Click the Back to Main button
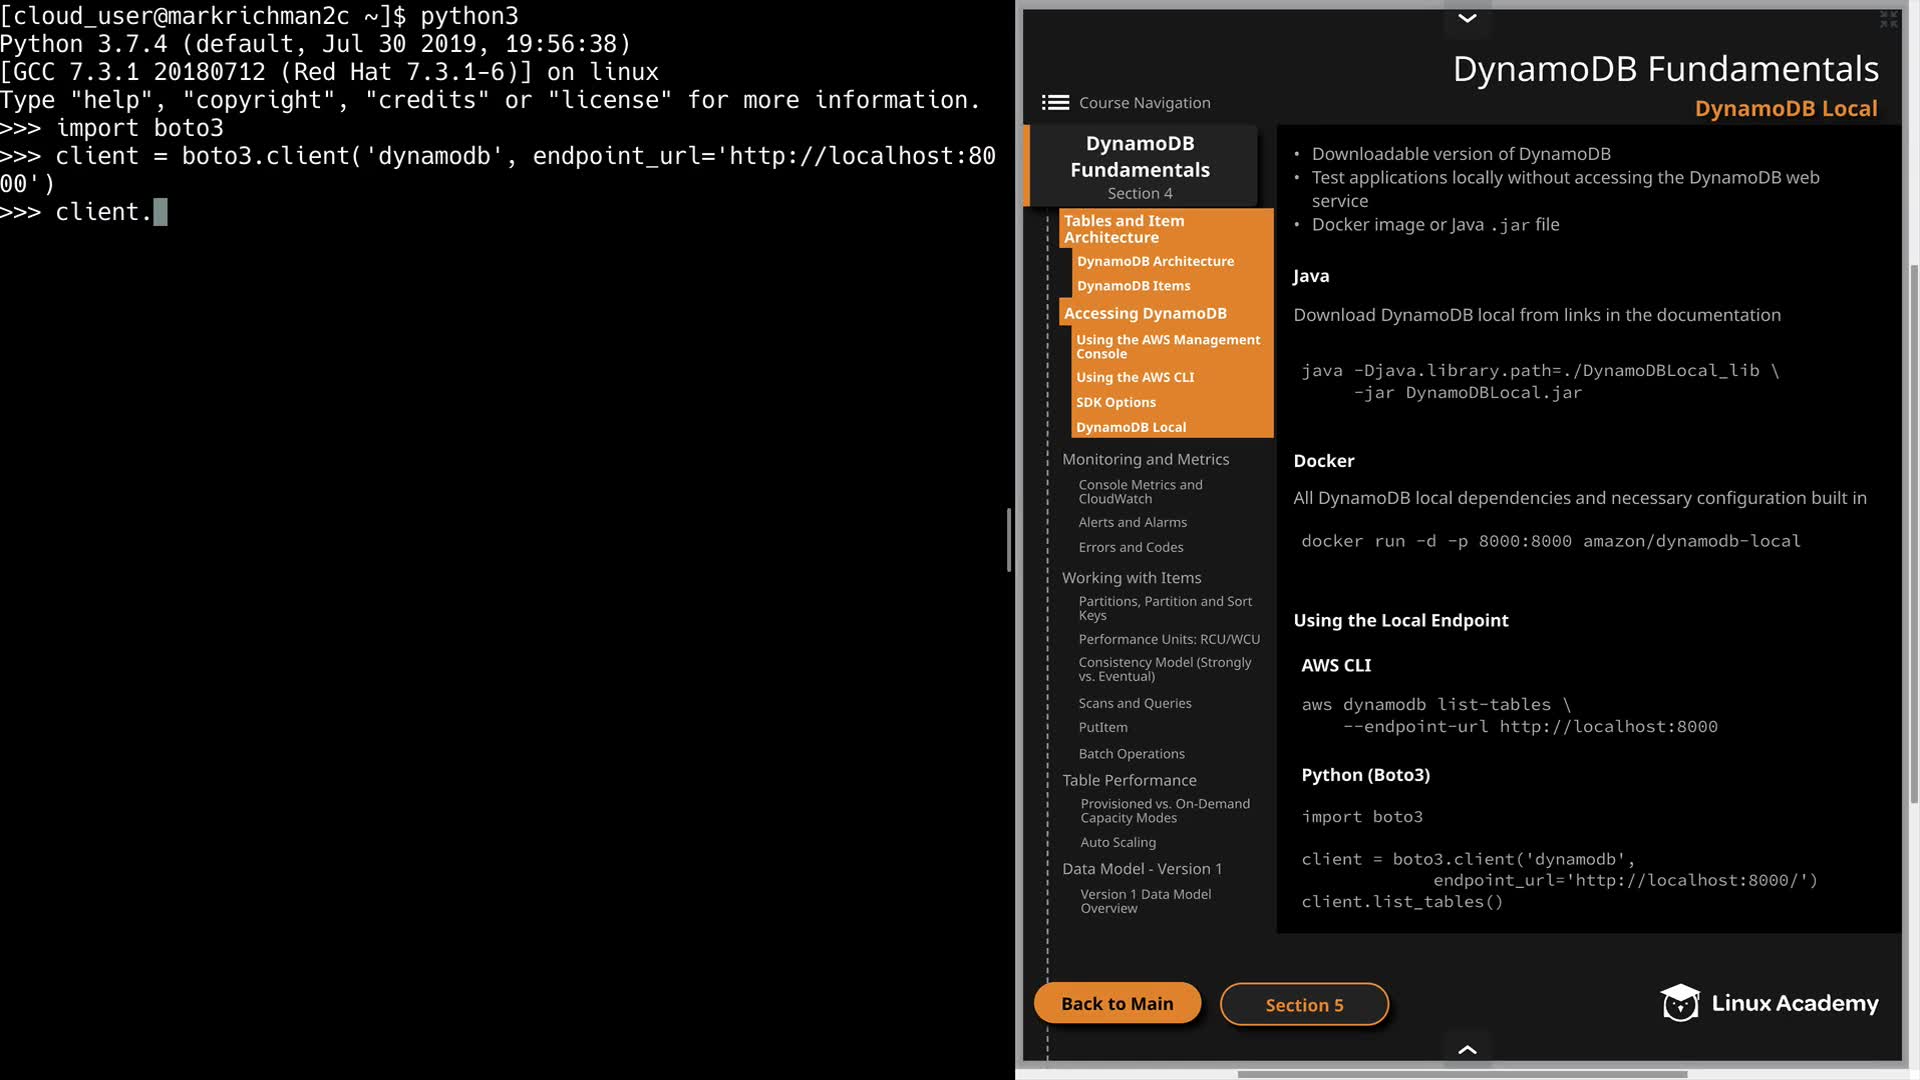 coord(1117,1004)
